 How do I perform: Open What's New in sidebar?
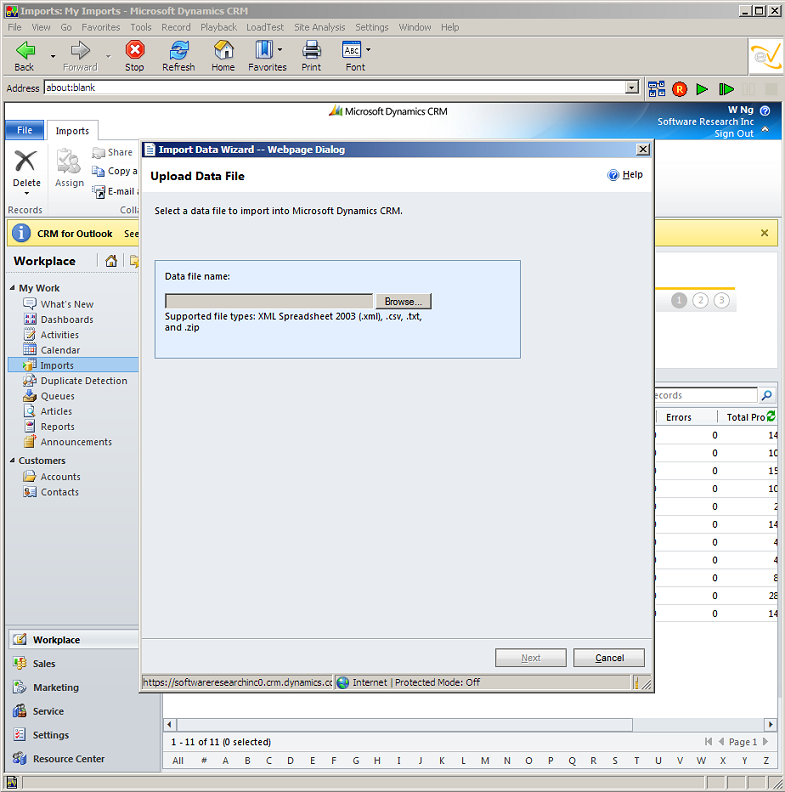[x=67, y=304]
